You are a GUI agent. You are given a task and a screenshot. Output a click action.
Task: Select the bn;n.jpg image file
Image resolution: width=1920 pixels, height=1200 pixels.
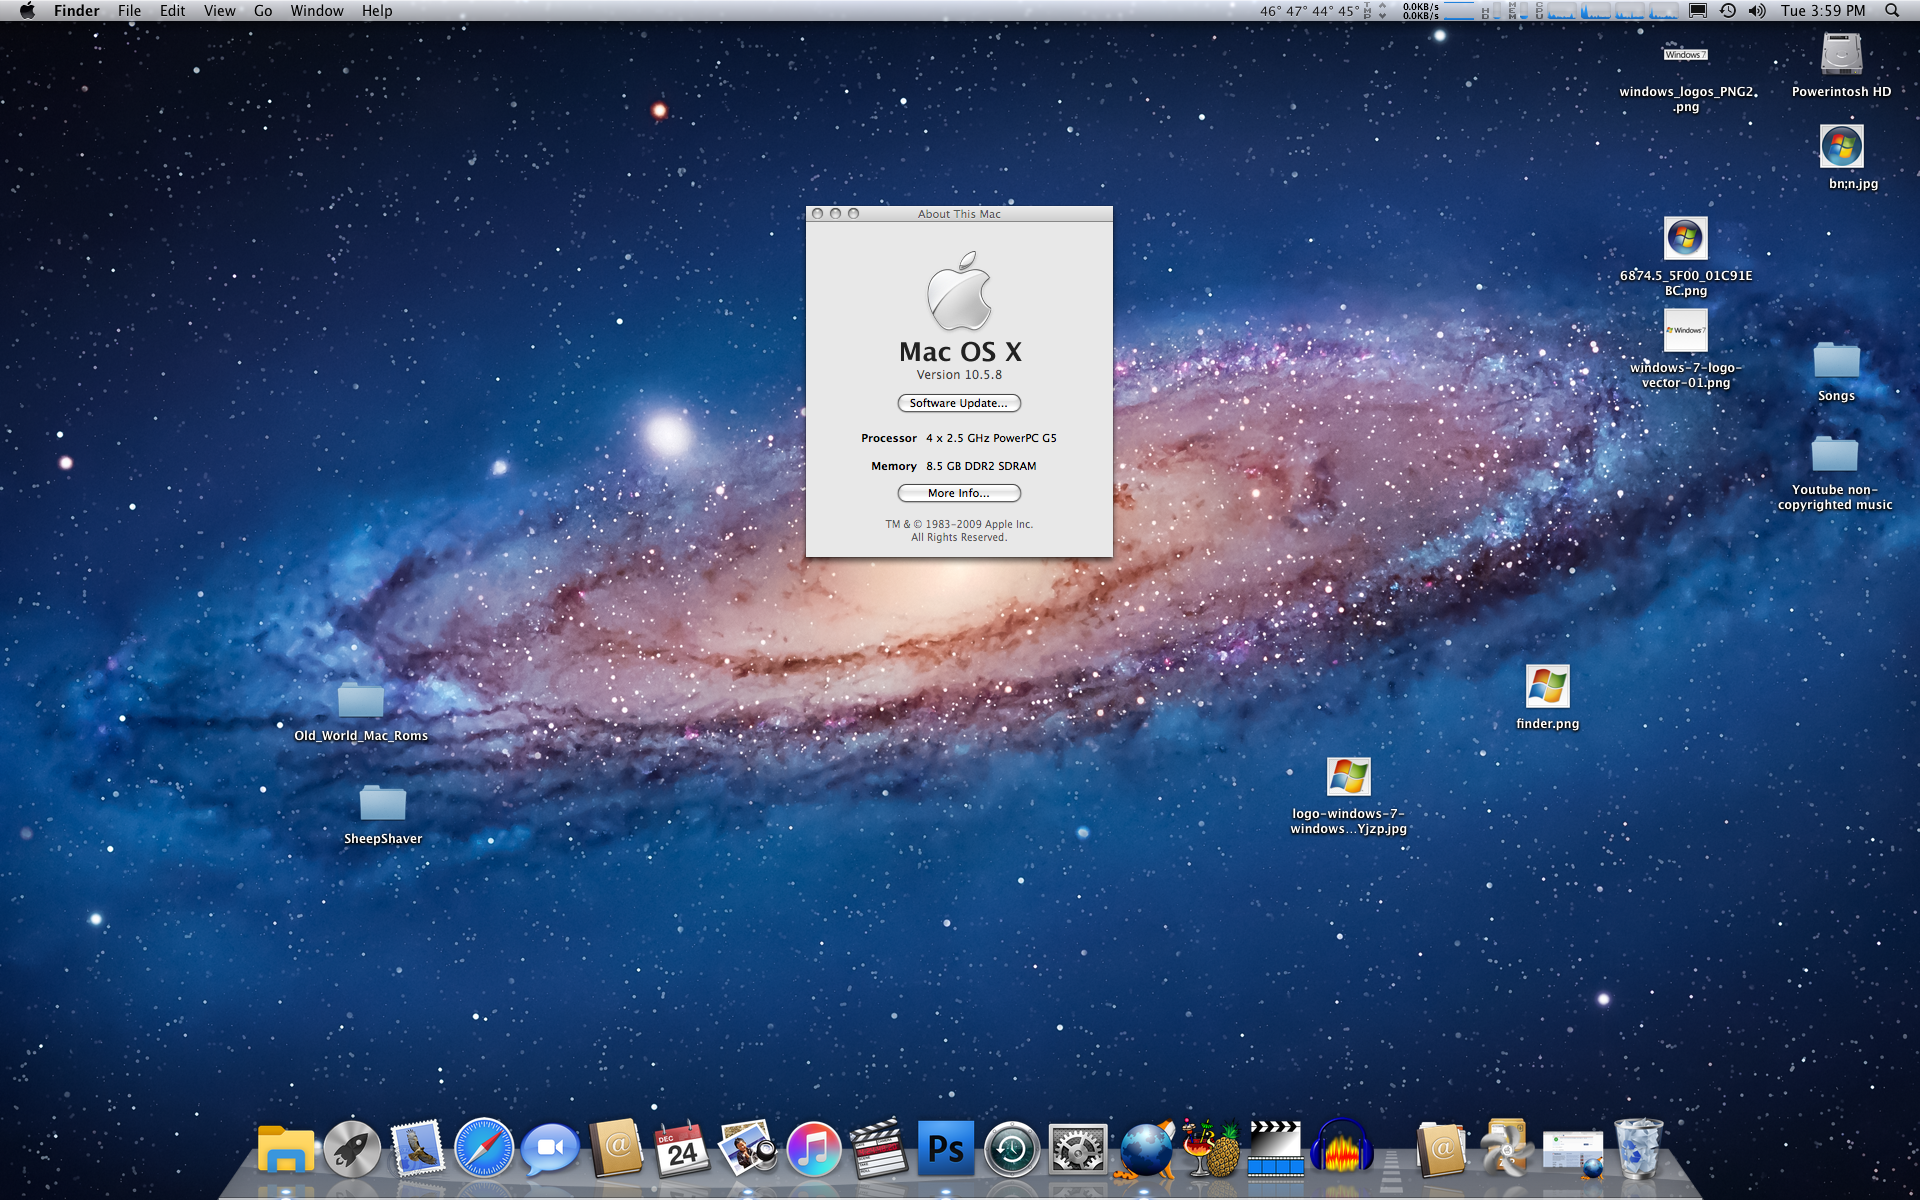pos(1842,147)
